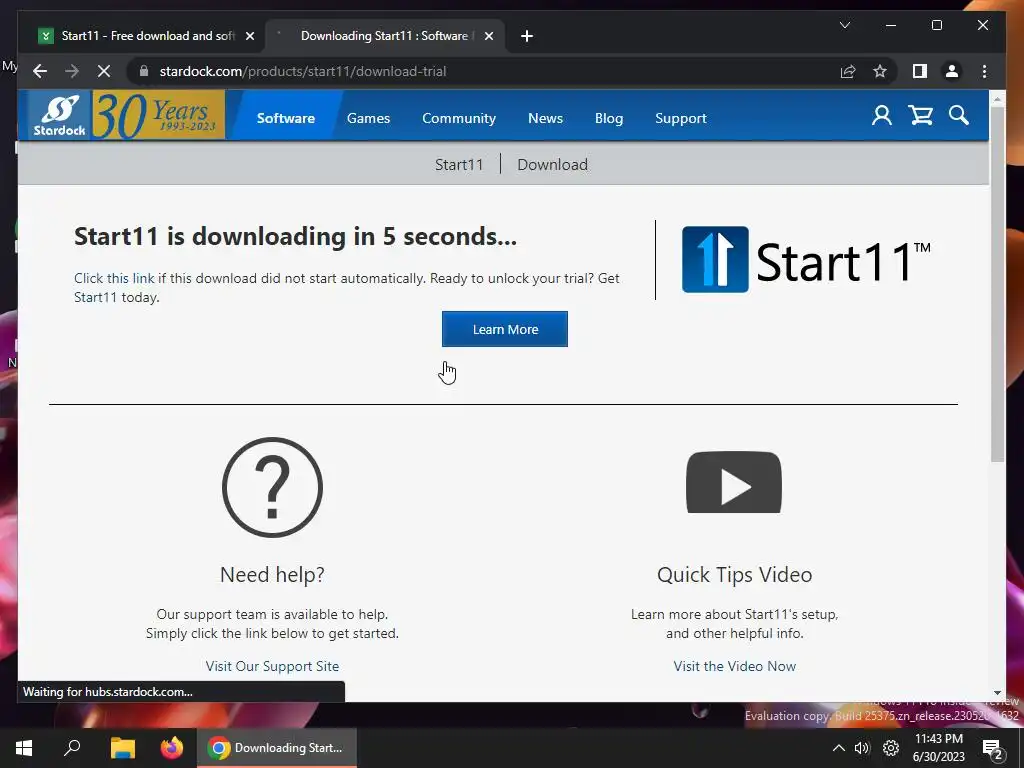Click the site search magnifier icon
The image size is (1024, 768).
[959, 116]
